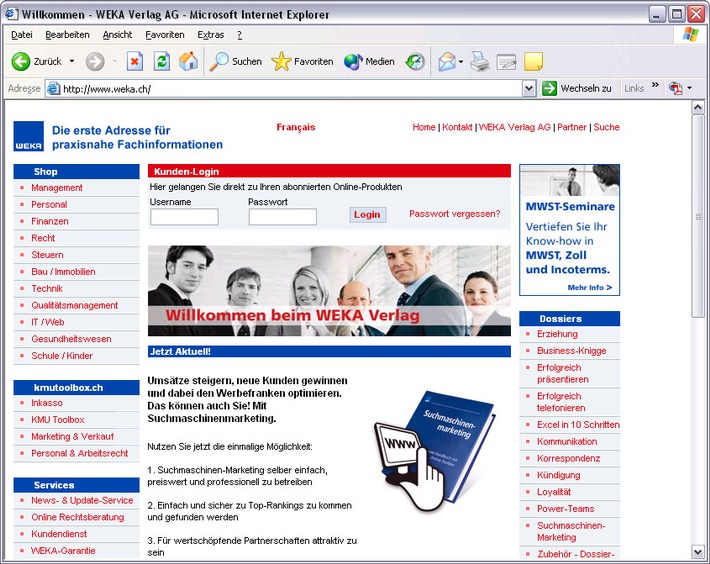Viewport: 710px width, 564px height.
Task: Open the Ansicht menu
Action: pos(117,35)
